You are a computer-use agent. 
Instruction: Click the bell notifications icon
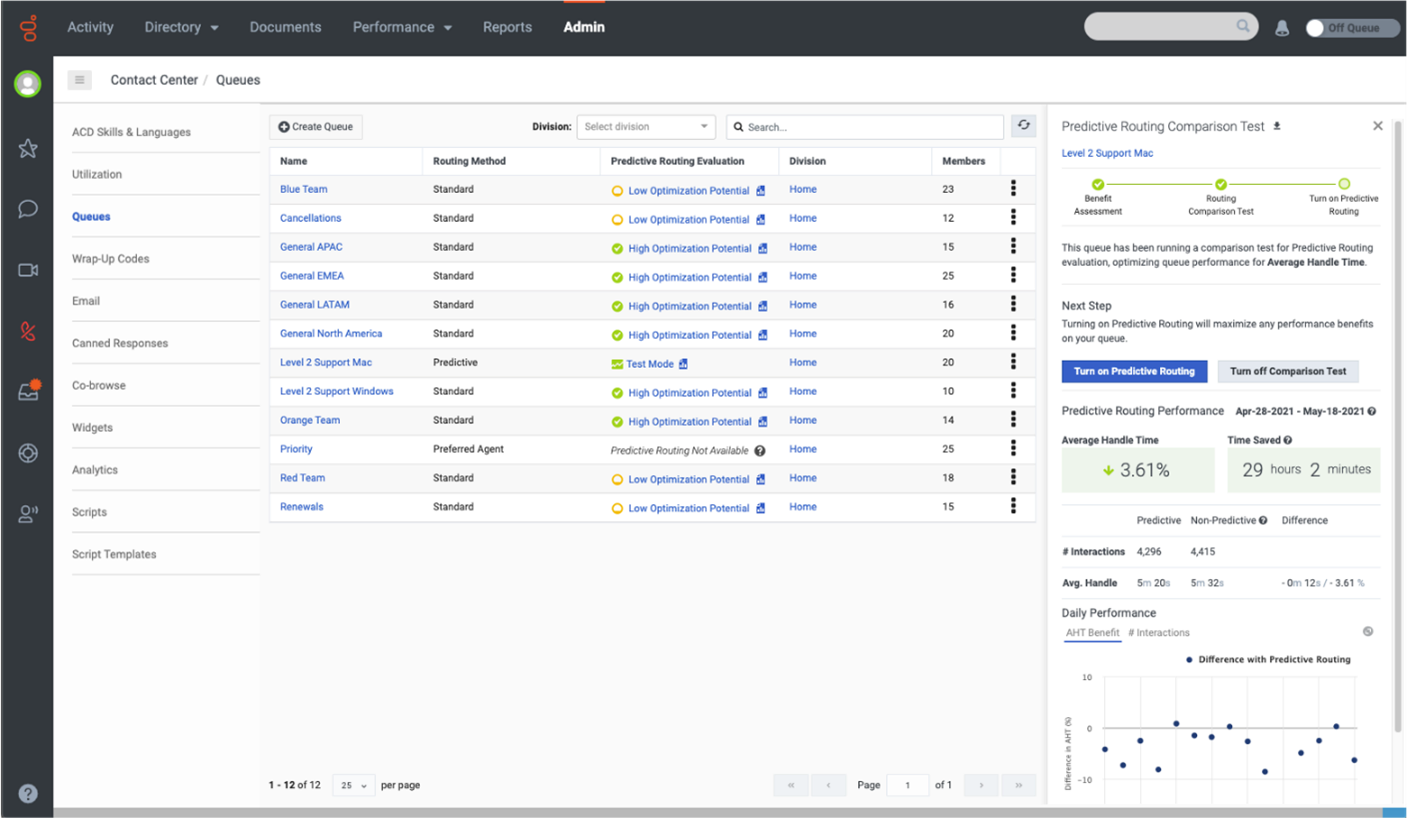pyautogui.click(x=1283, y=27)
